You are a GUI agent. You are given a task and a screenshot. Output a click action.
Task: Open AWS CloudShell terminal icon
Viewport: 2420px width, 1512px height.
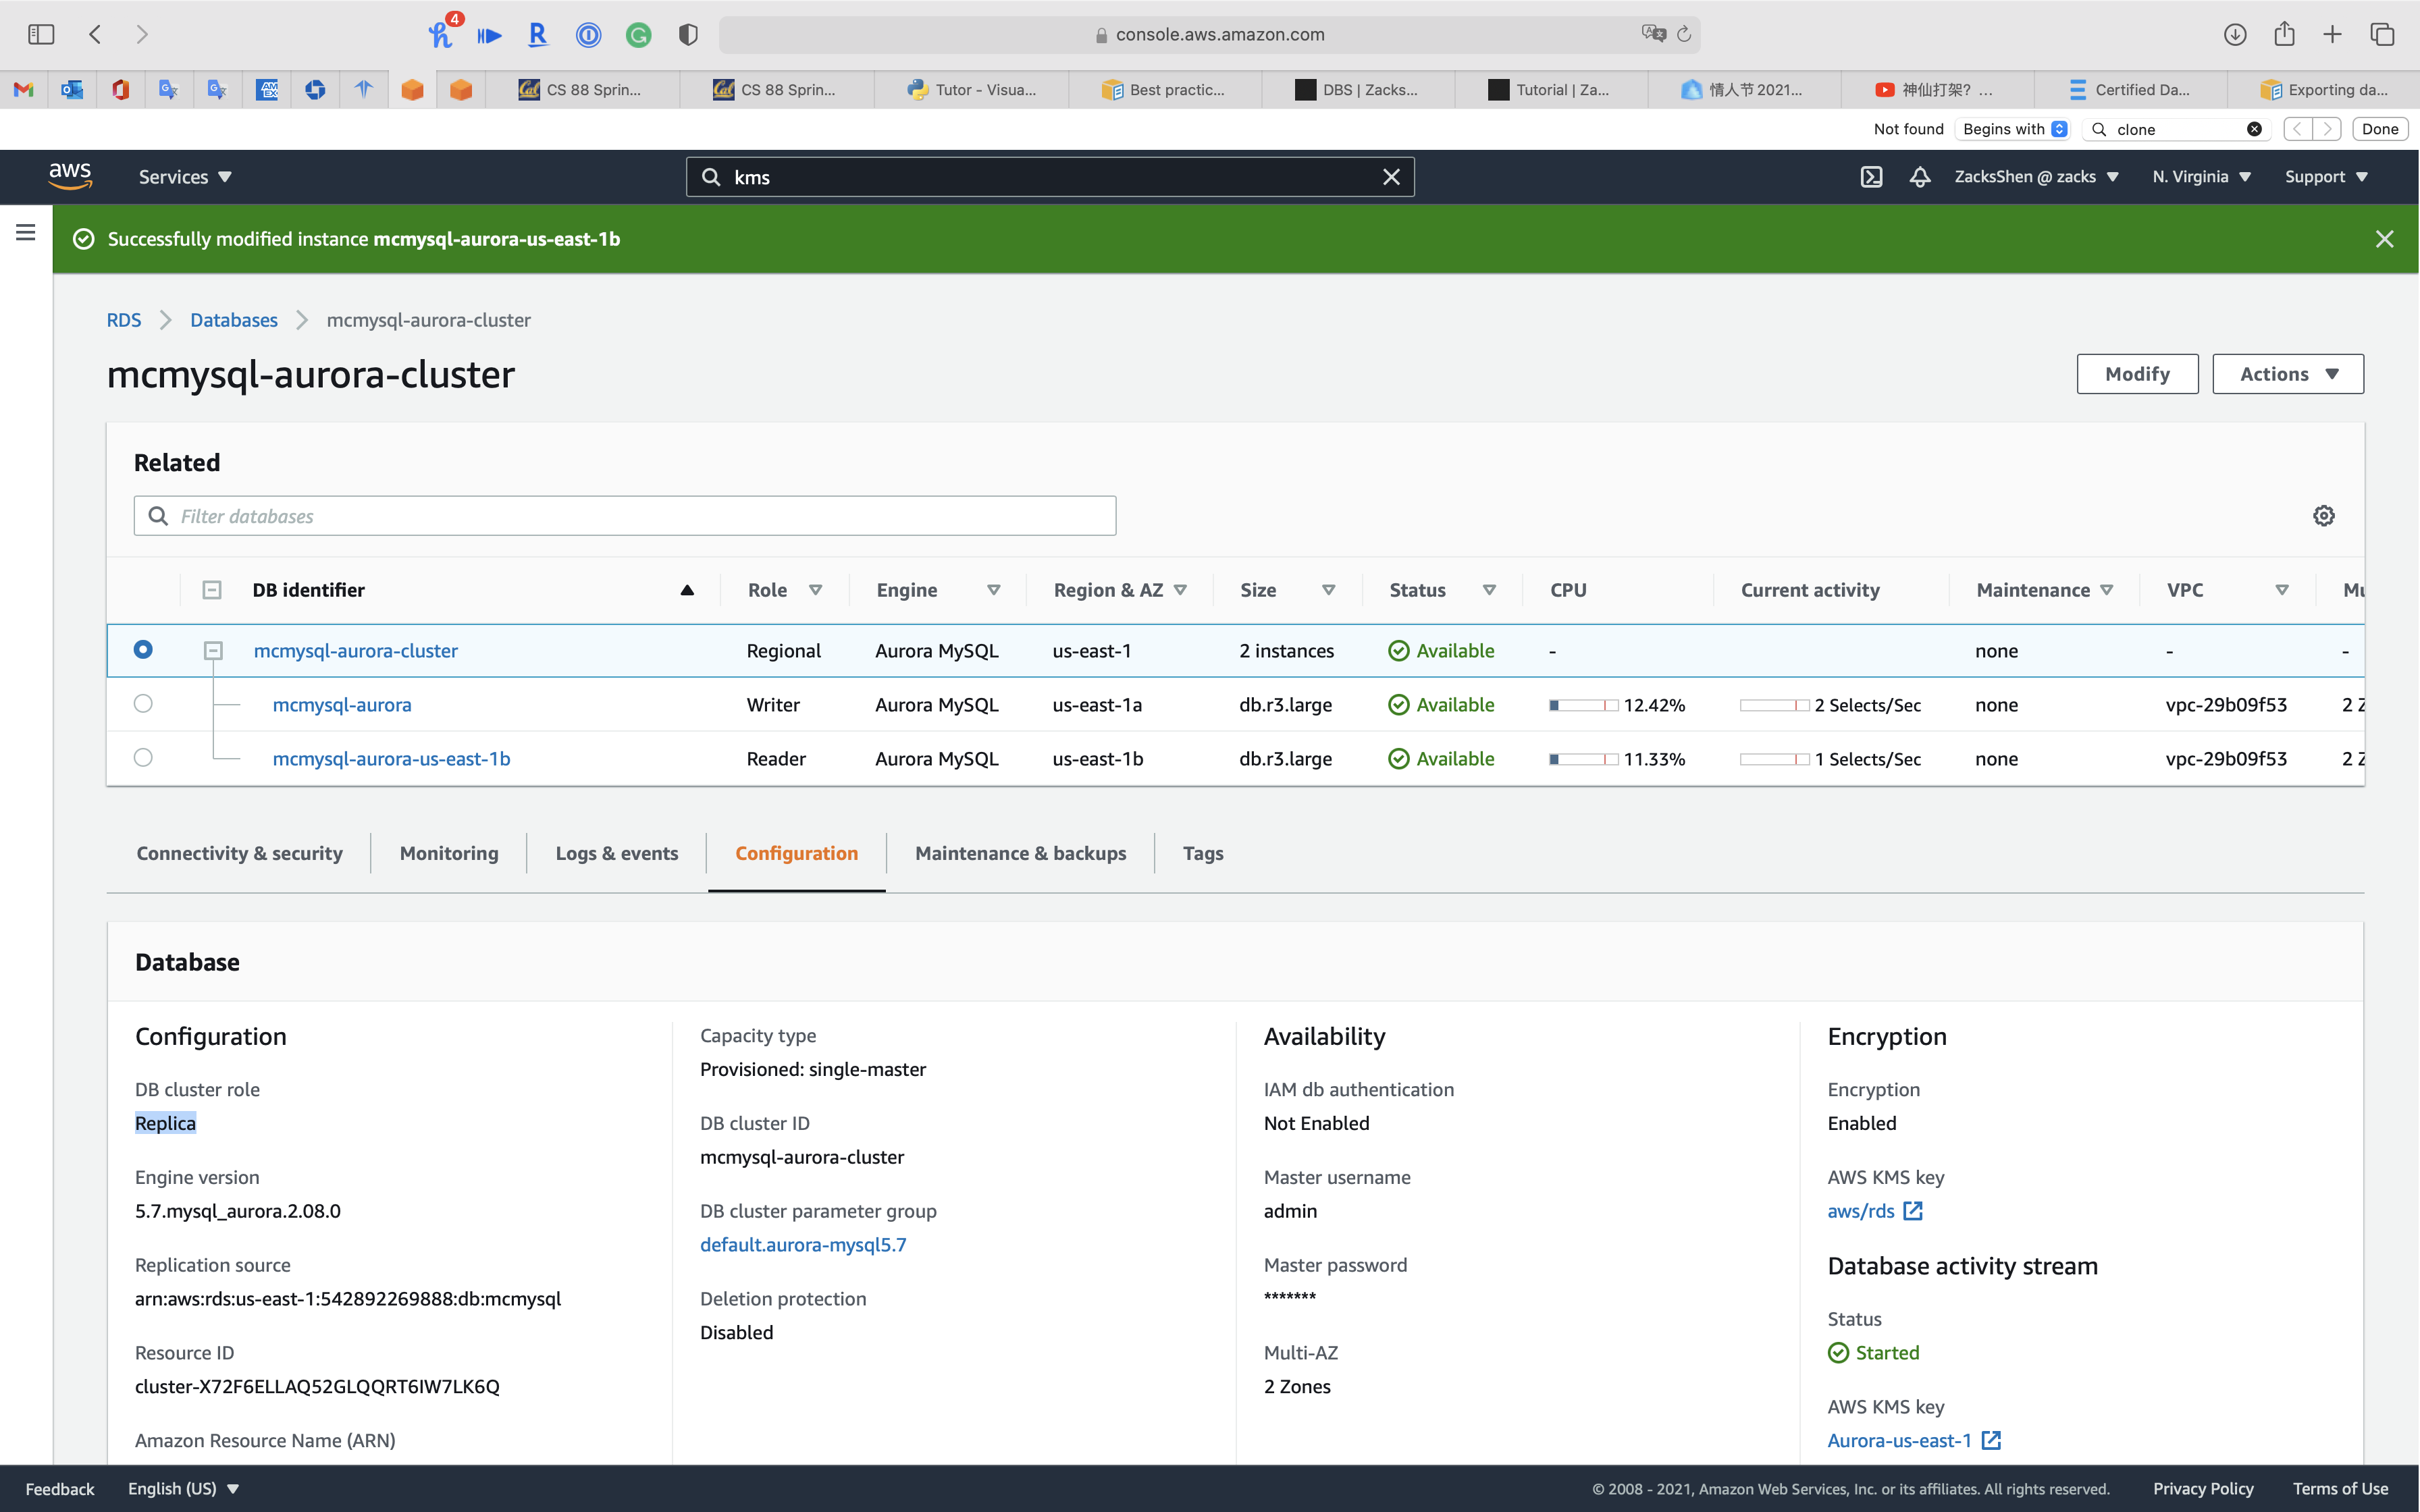point(1871,177)
